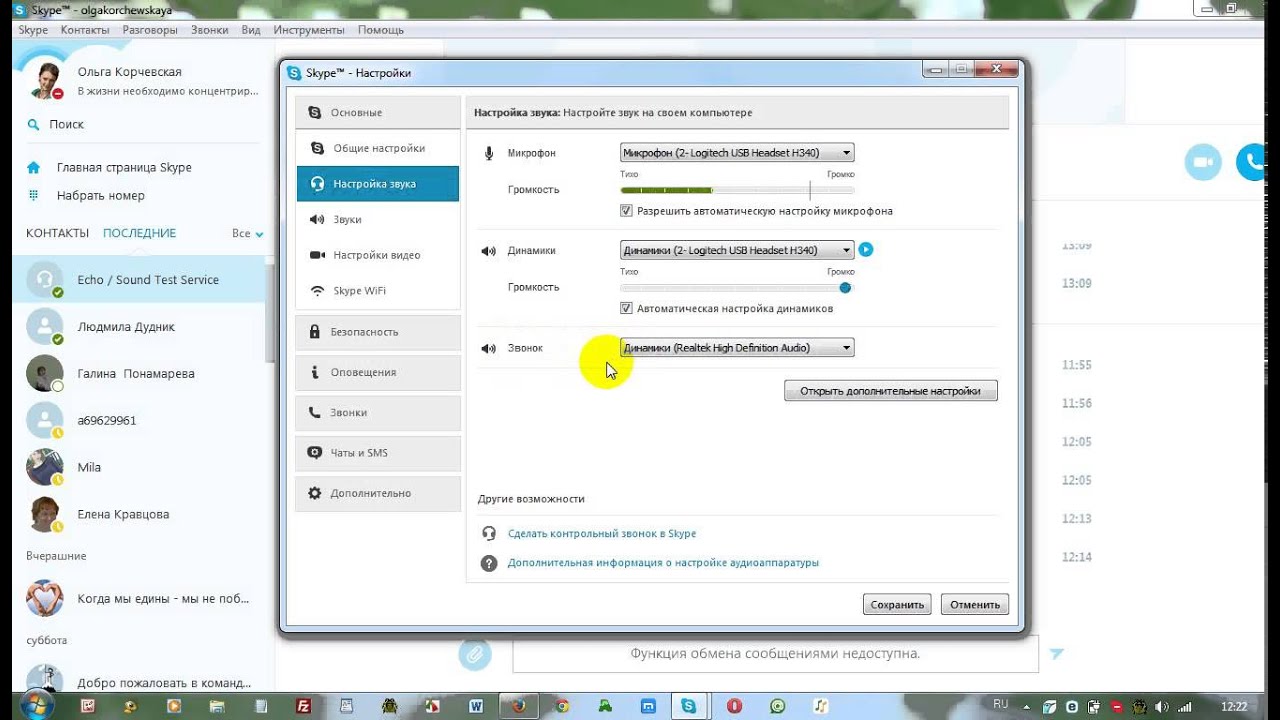Click the headset icon by Сделать контрольный звонок
The height and width of the screenshot is (720, 1280).
[x=489, y=534]
